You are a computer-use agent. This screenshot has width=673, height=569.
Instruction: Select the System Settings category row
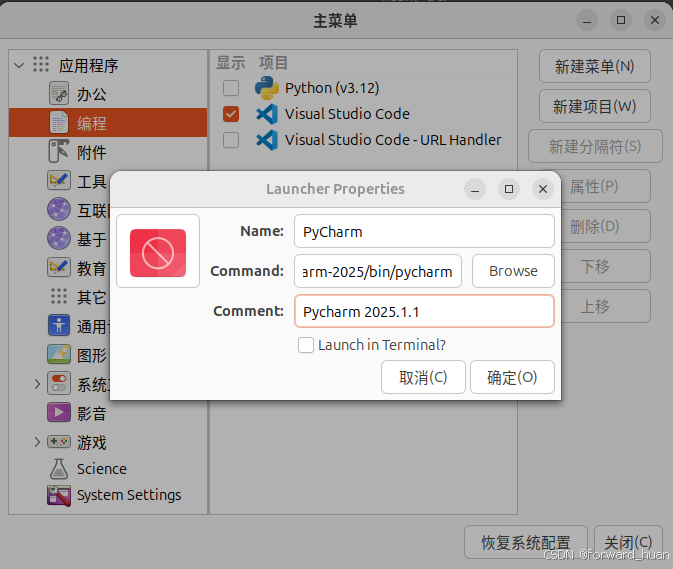pyautogui.click(x=108, y=495)
